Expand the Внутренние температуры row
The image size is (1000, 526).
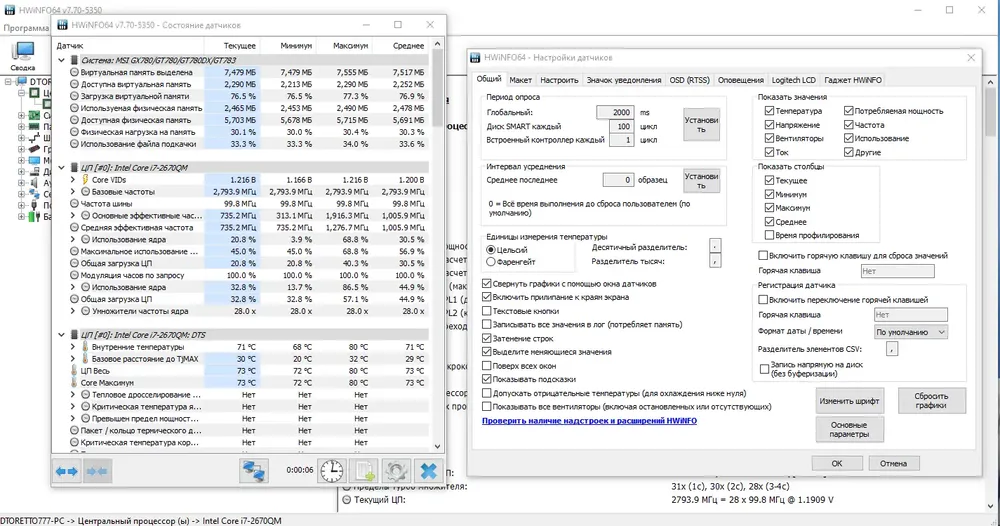tap(73, 347)
